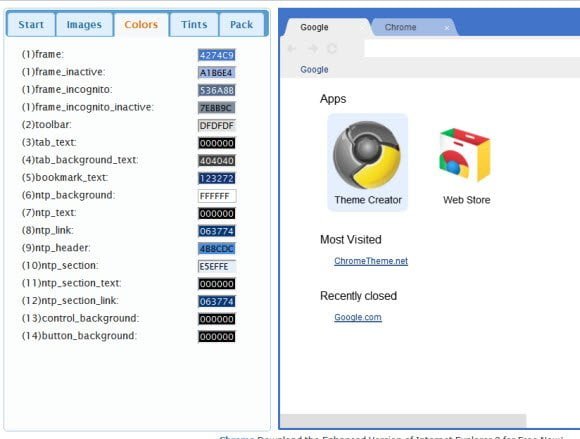Click the ntp_section_text color swatch
Screen dimensions: 580x439
click(x=217, y=284)
